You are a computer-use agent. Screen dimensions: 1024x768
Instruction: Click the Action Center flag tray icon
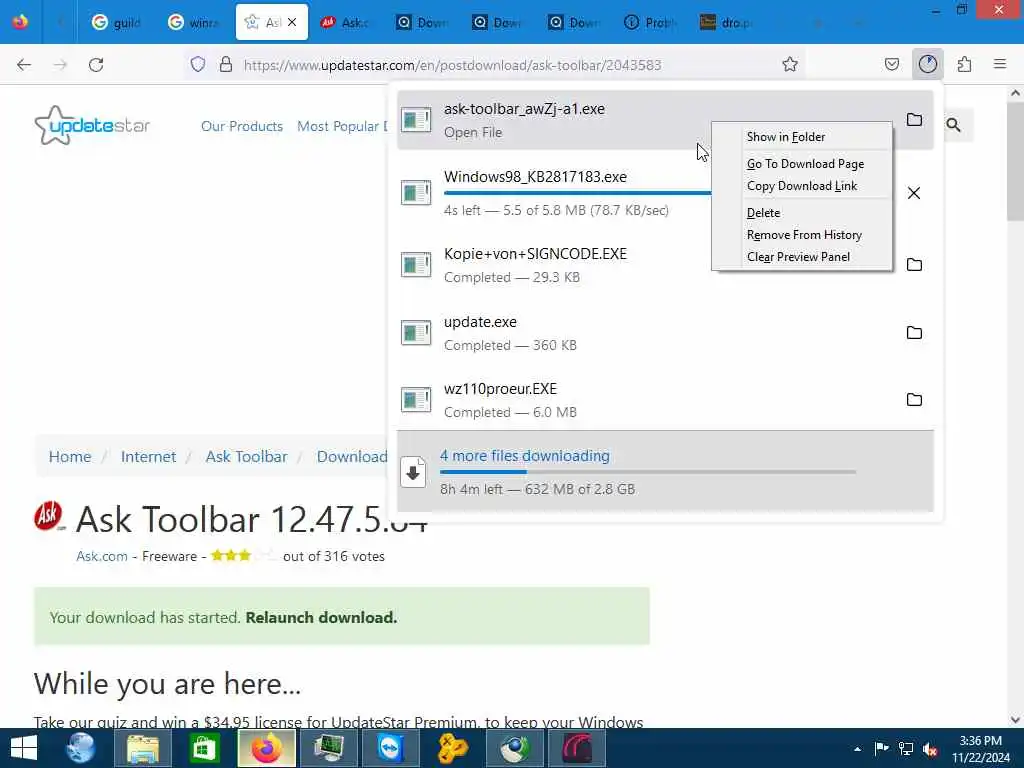882,749
